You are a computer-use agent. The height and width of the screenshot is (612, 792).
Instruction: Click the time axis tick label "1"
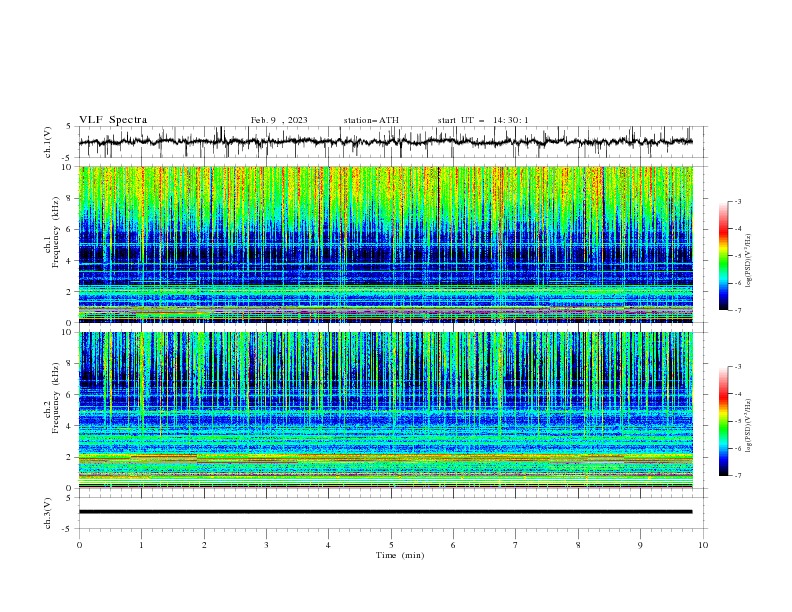coord(141,545)
